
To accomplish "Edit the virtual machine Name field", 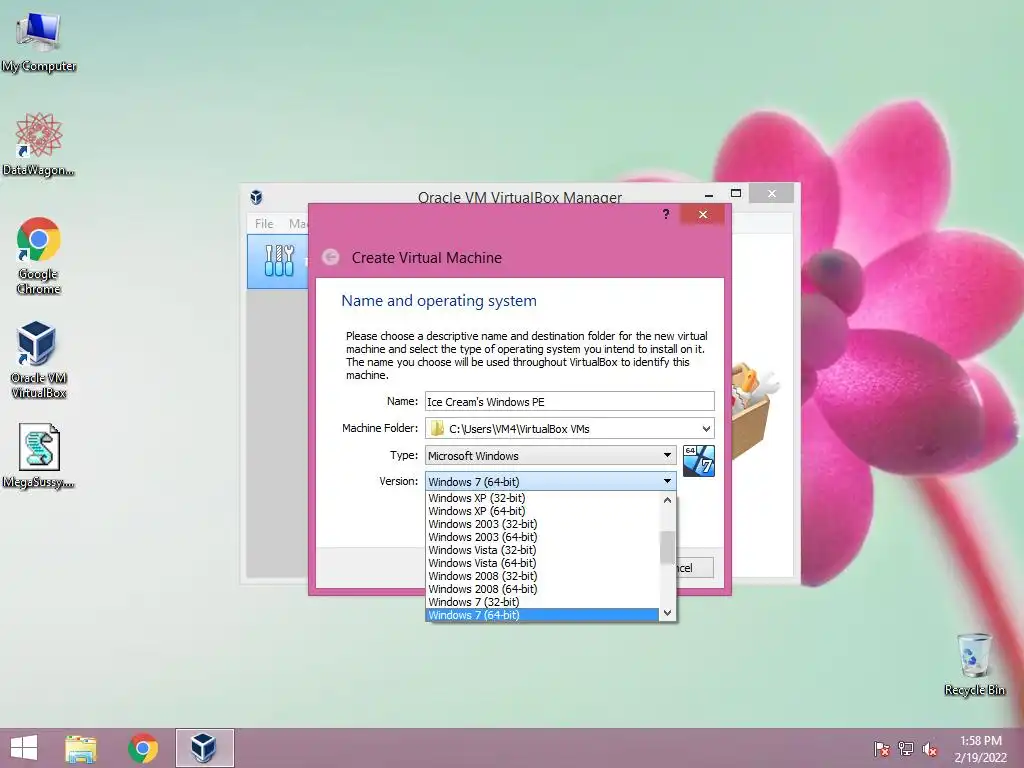I will pos(569,402).
